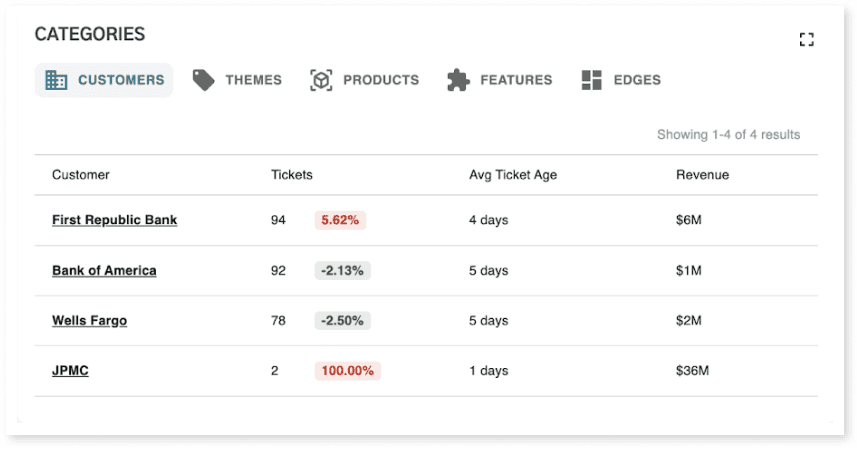Expand Categories panel to fullscreen
Viewport: 858px width, 449px height.
tap(806, 39)
